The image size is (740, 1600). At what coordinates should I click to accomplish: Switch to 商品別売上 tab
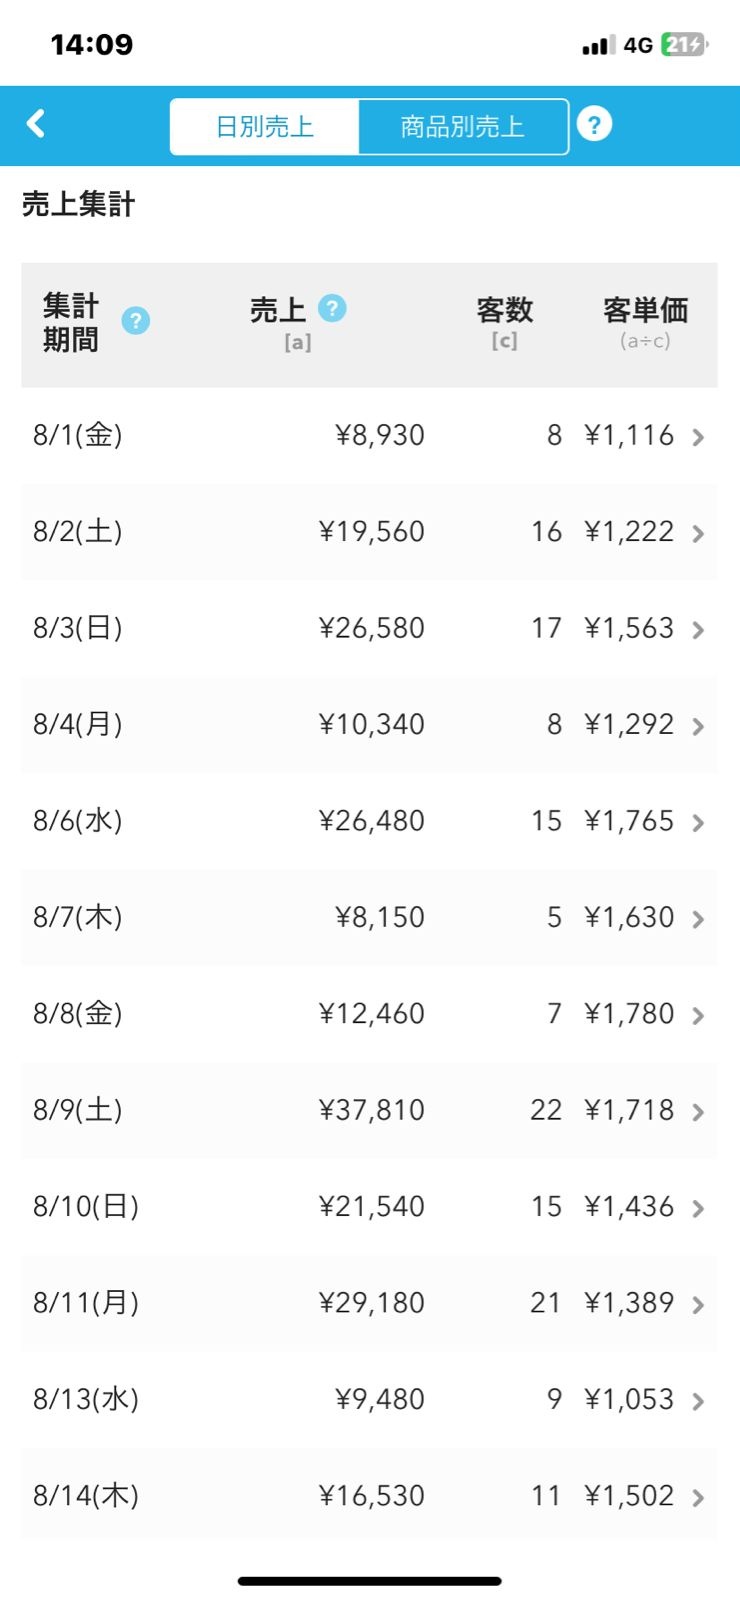(462, 127)
